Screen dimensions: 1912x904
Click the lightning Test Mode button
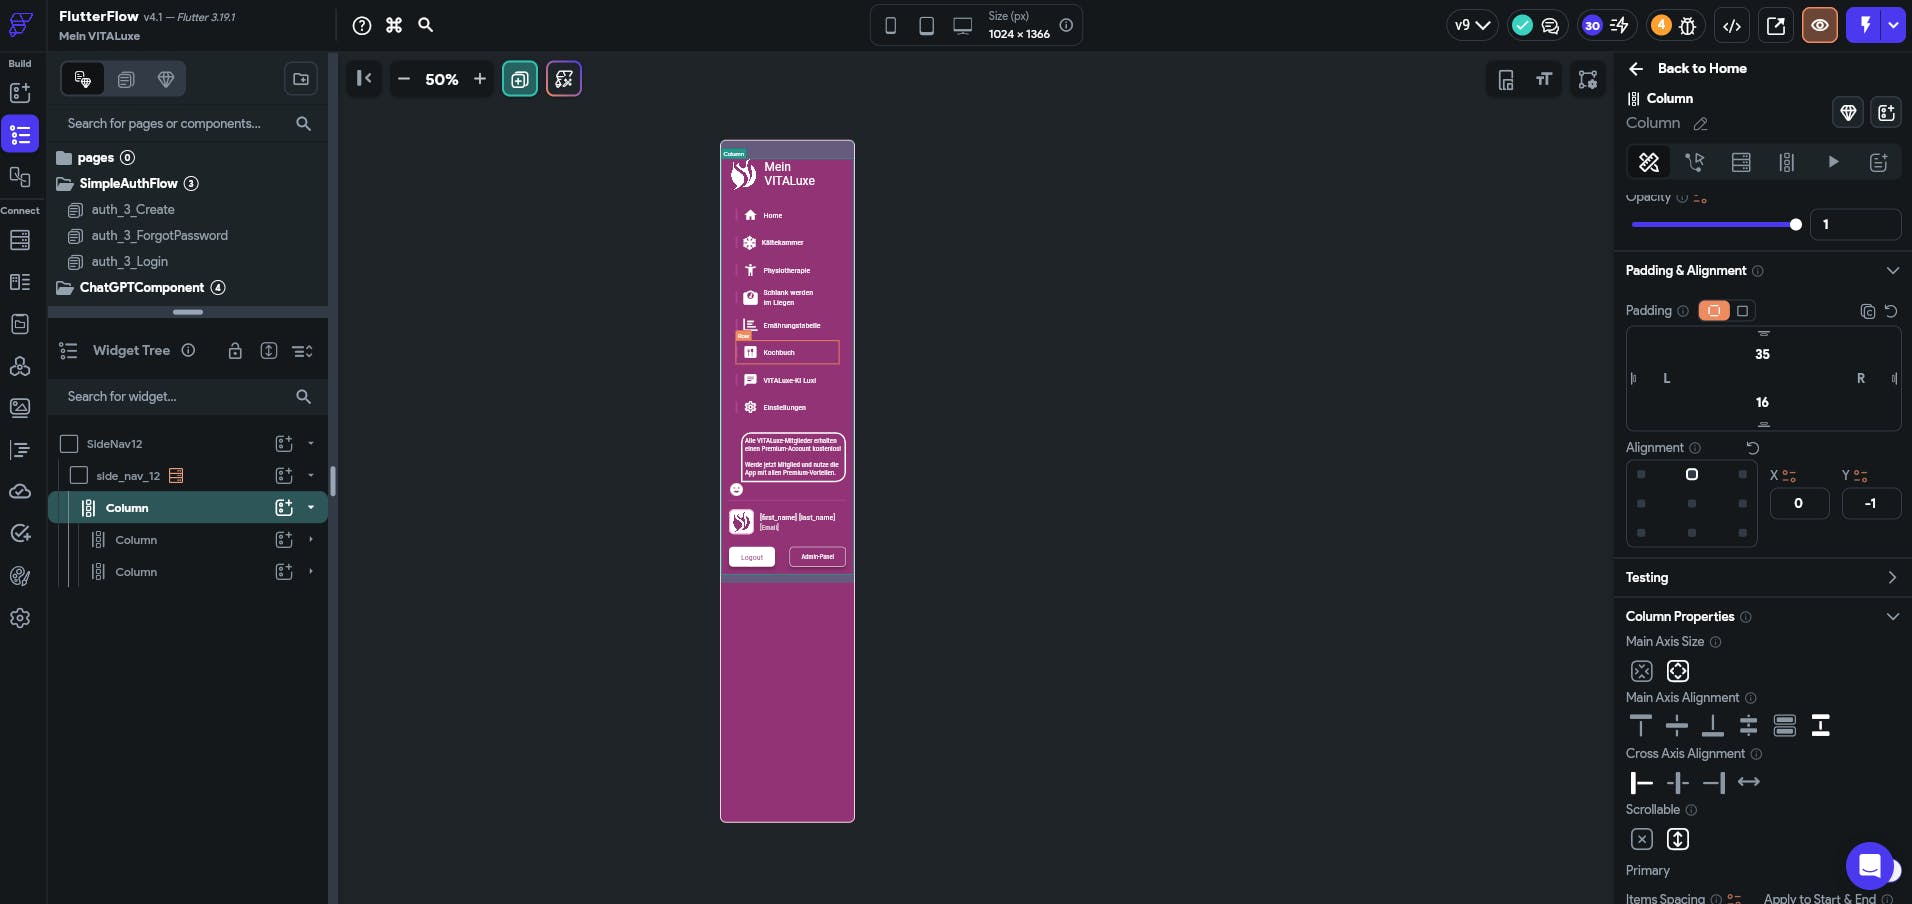point(1865,26)
